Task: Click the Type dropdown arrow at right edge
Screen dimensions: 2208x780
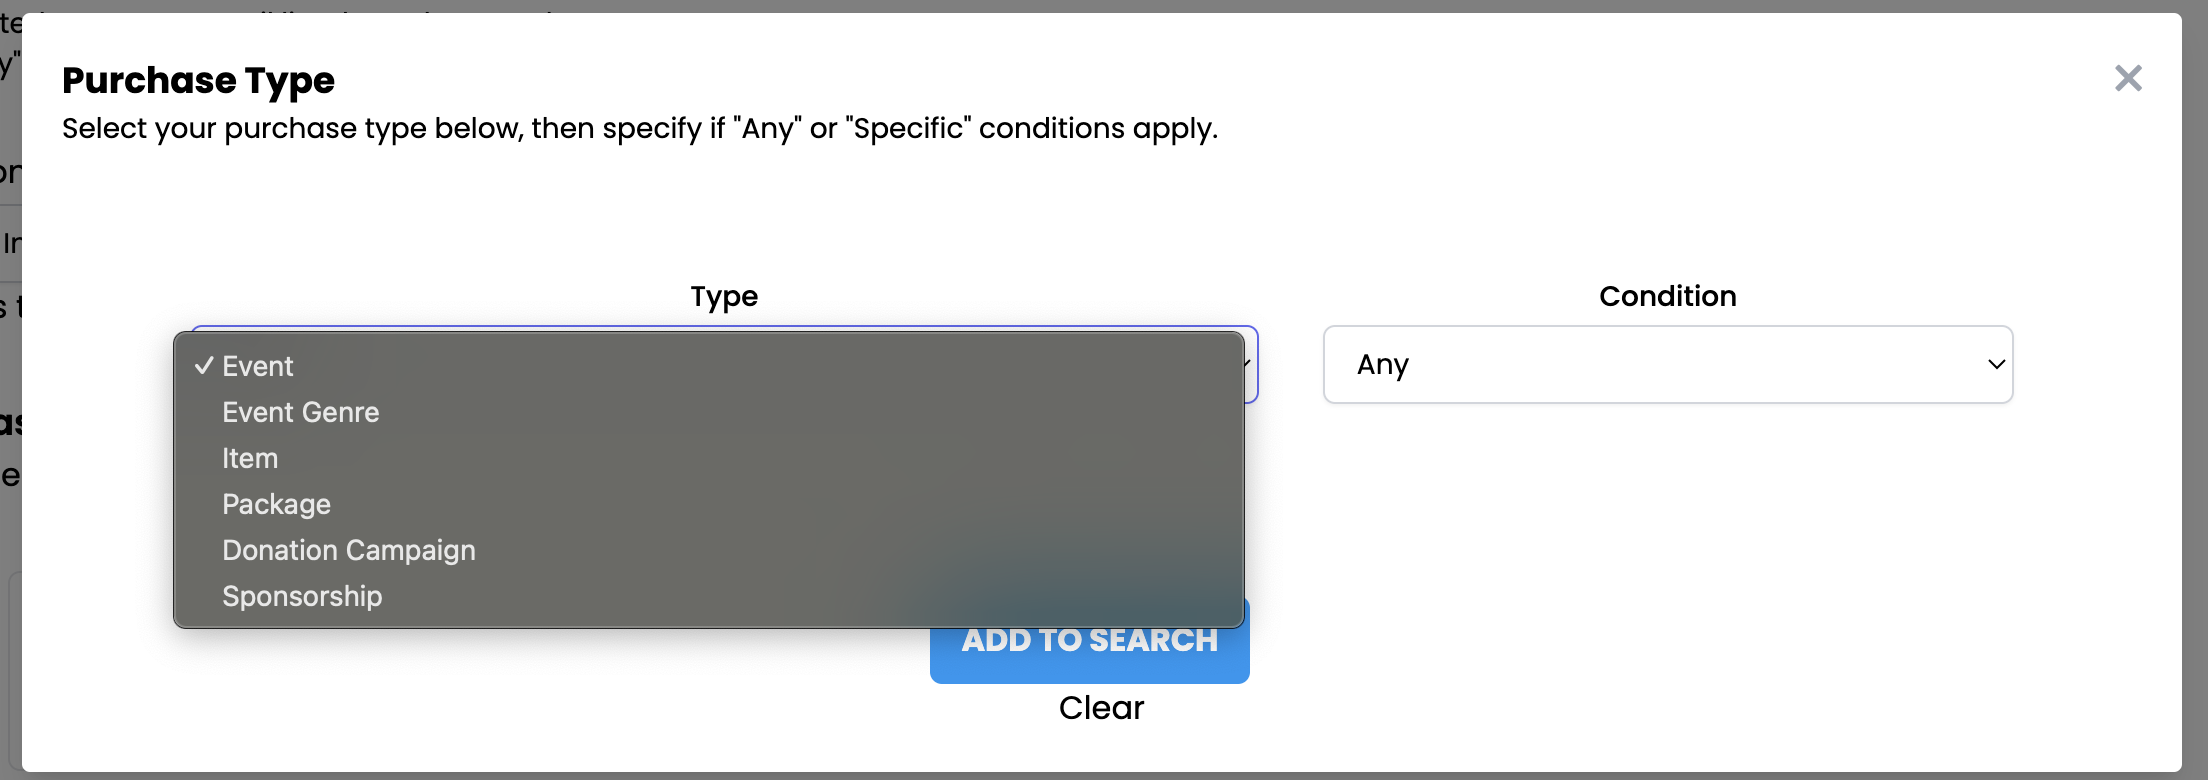Action: pos(1250,364)
